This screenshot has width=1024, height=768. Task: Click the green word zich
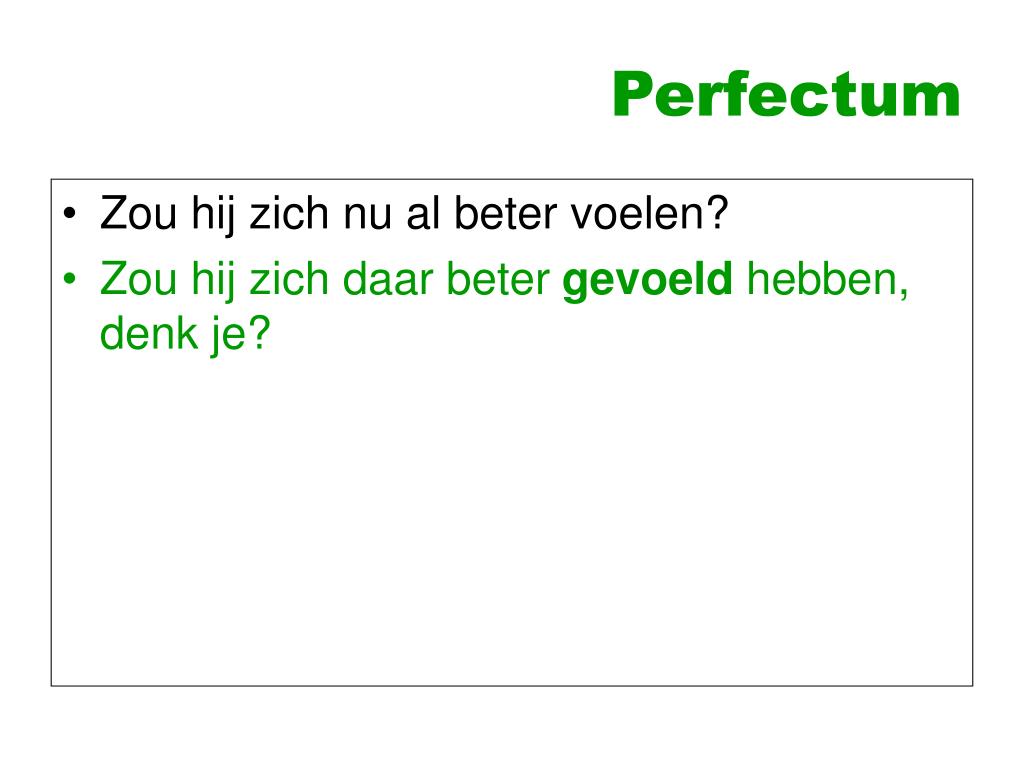(x=289, y=278)
